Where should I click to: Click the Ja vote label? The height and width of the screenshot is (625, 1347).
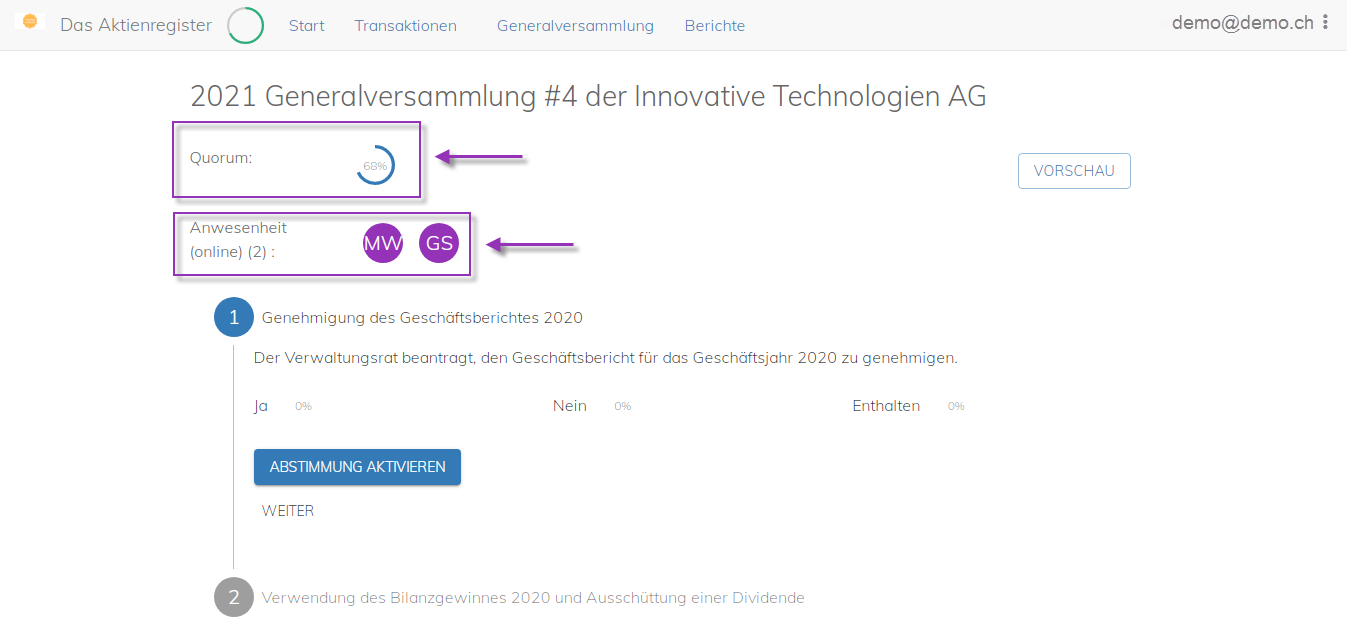pos(261,406)
